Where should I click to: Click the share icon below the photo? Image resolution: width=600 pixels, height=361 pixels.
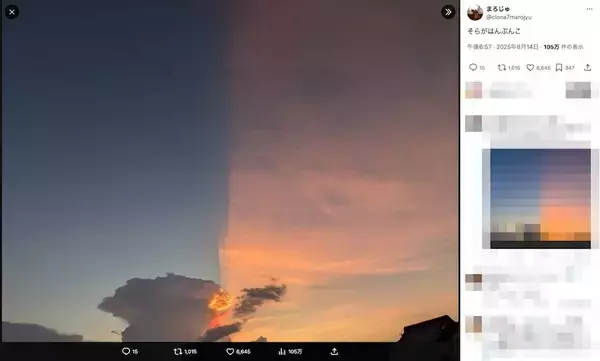(x=334, y=351)
